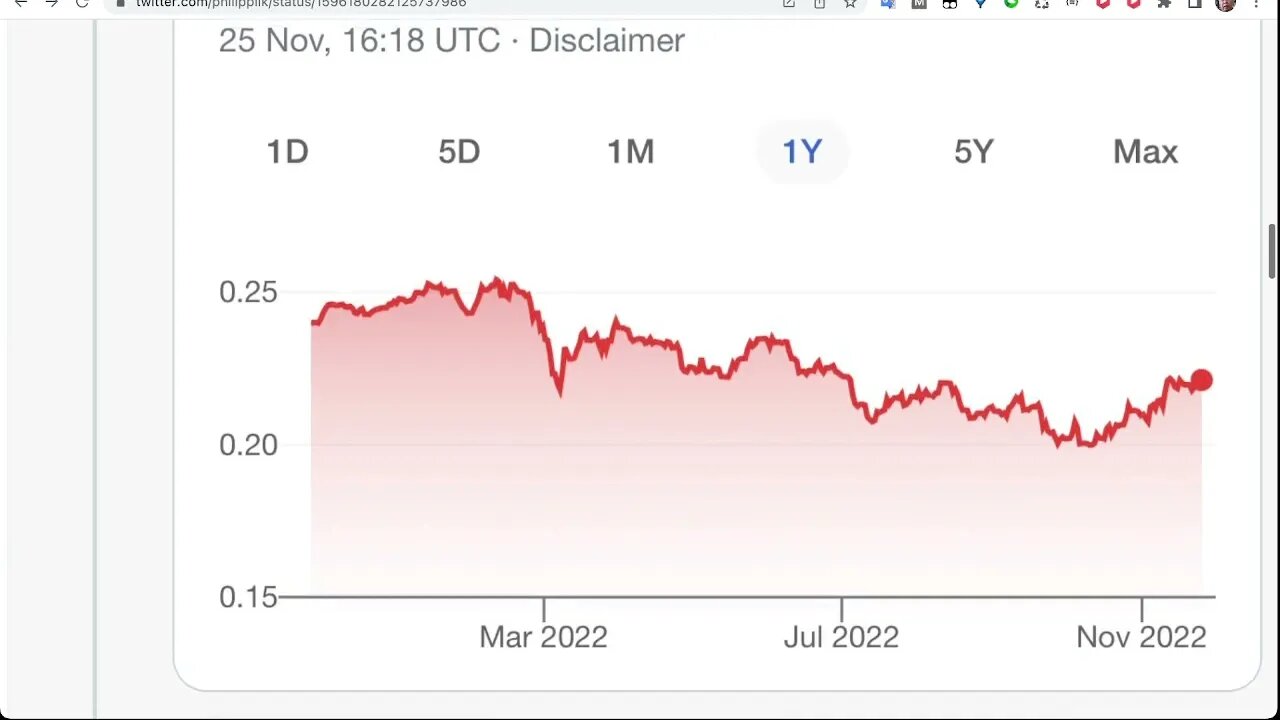Open the Disclaimer link

(x=606, y=41)
